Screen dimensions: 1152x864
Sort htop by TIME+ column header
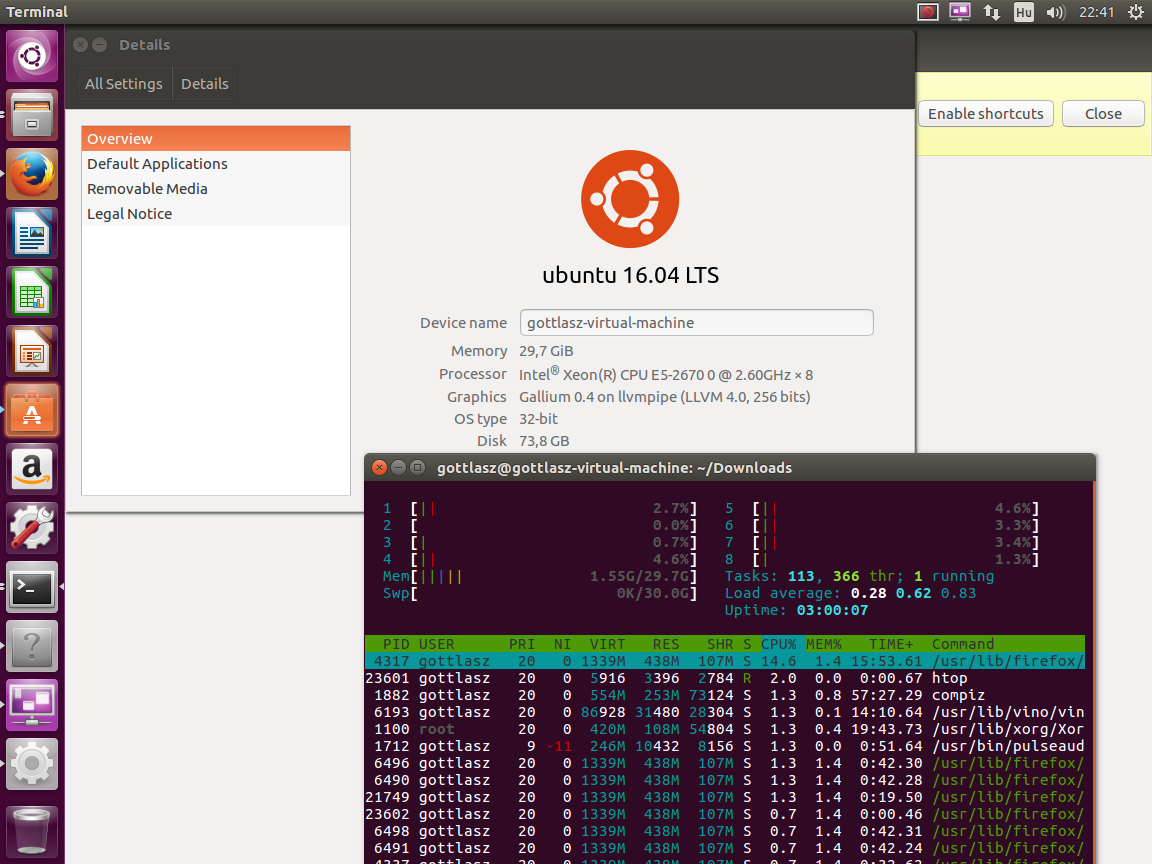891,644
